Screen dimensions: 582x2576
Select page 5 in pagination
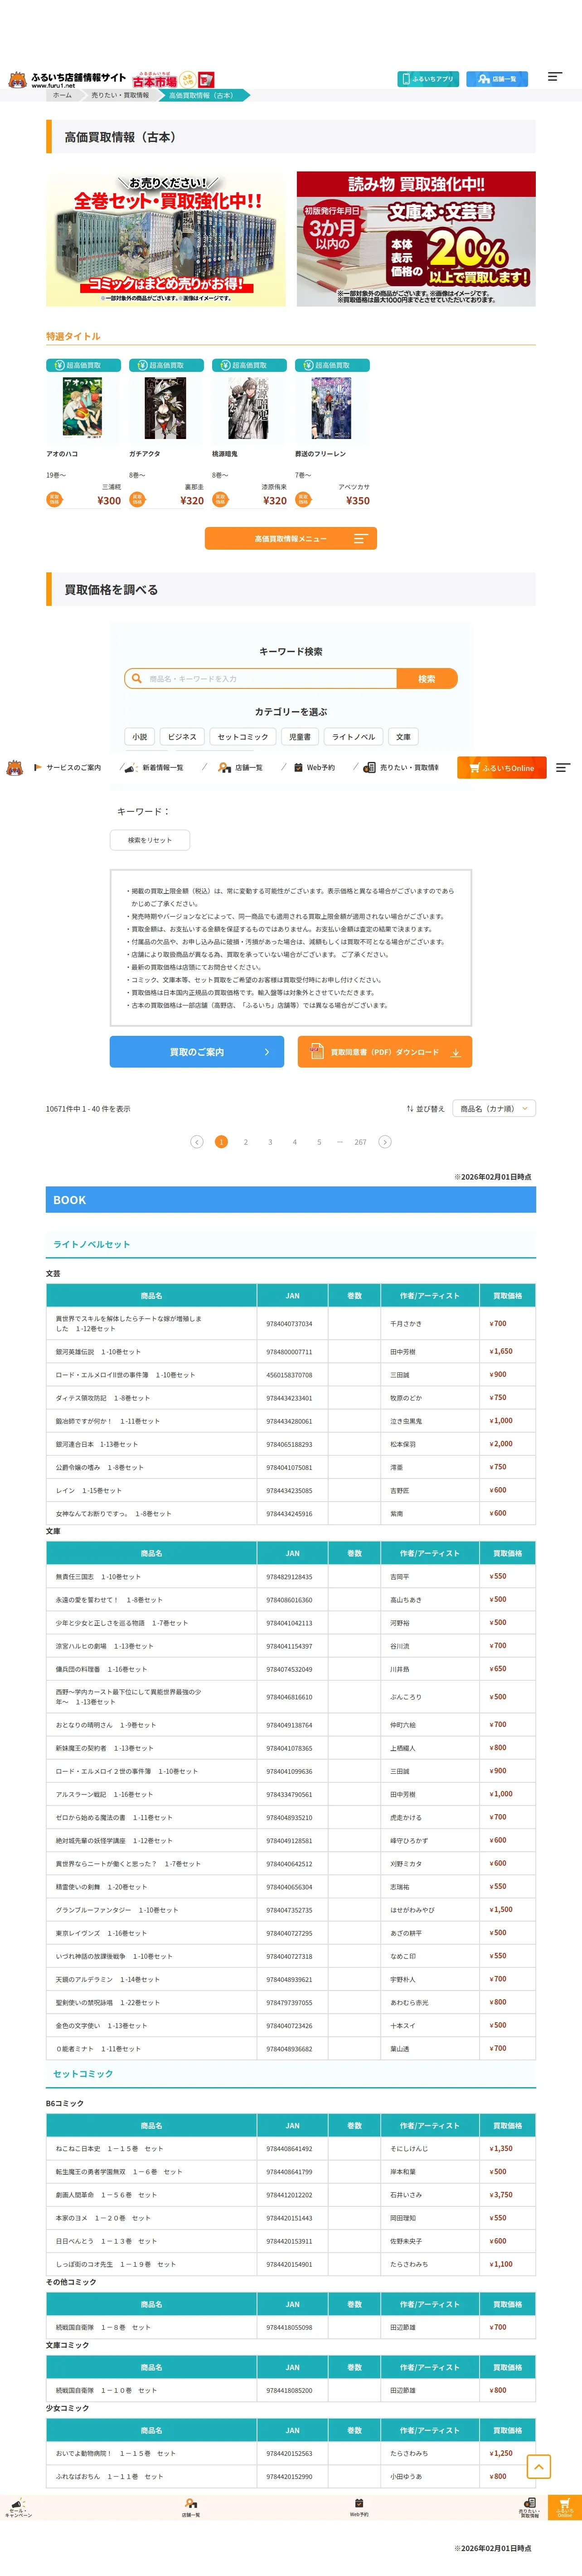[x=319, y=1142]
